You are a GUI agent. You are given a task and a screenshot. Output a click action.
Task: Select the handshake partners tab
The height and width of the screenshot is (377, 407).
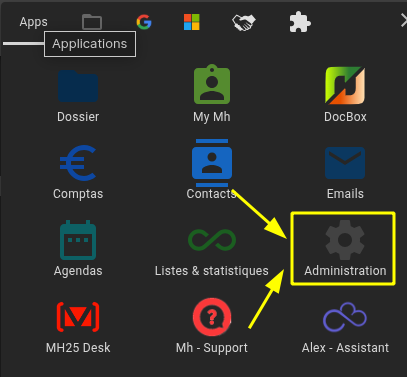pos(244,23)
